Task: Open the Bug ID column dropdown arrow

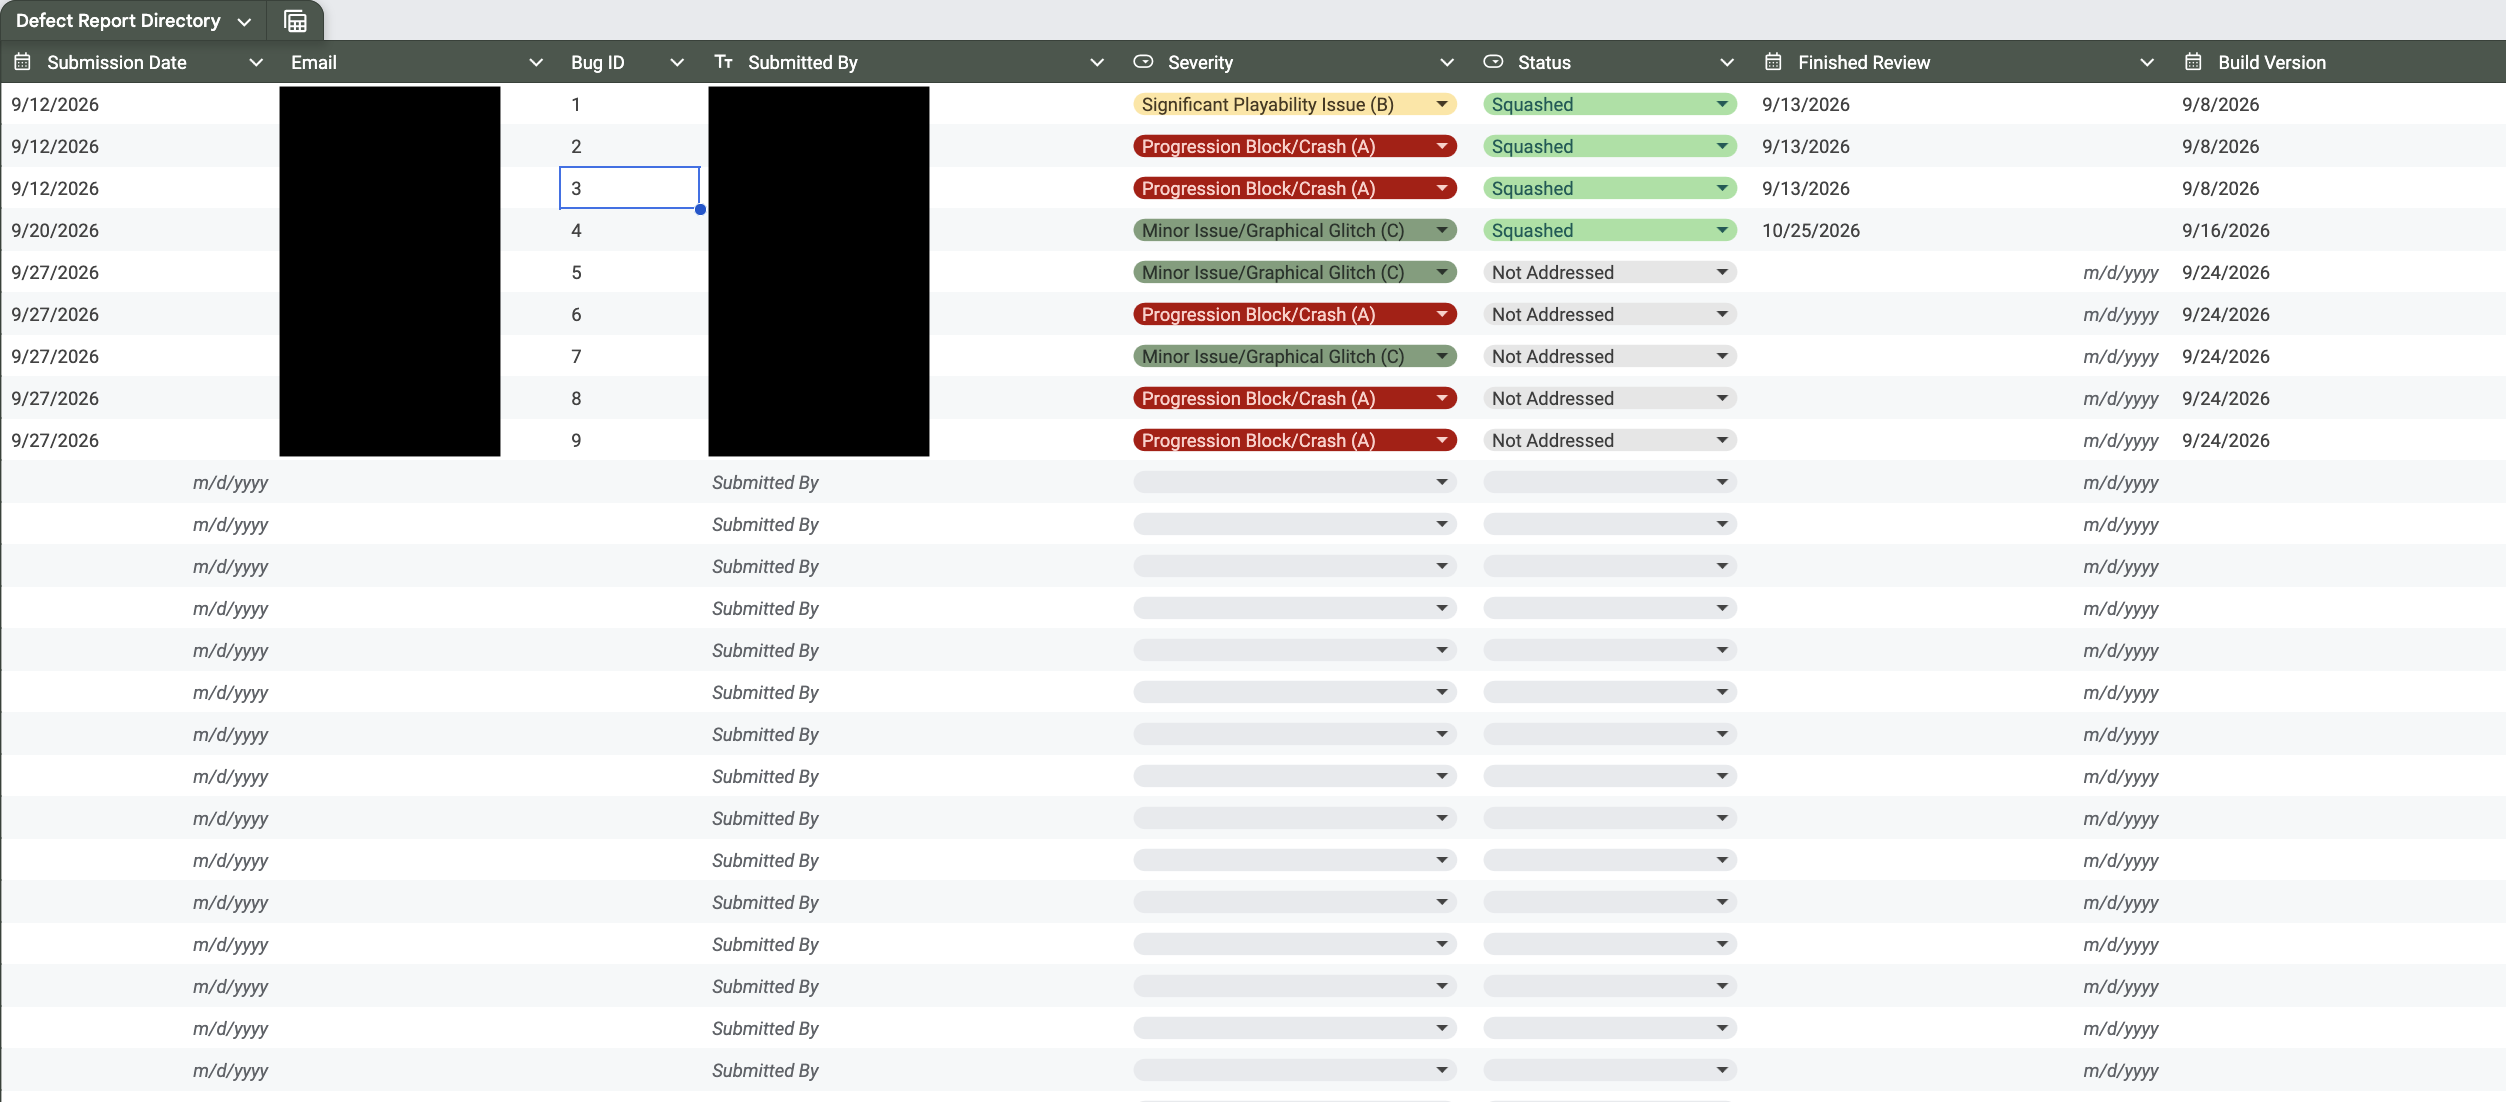Action: pyautogui.click(x=677, y=62)
